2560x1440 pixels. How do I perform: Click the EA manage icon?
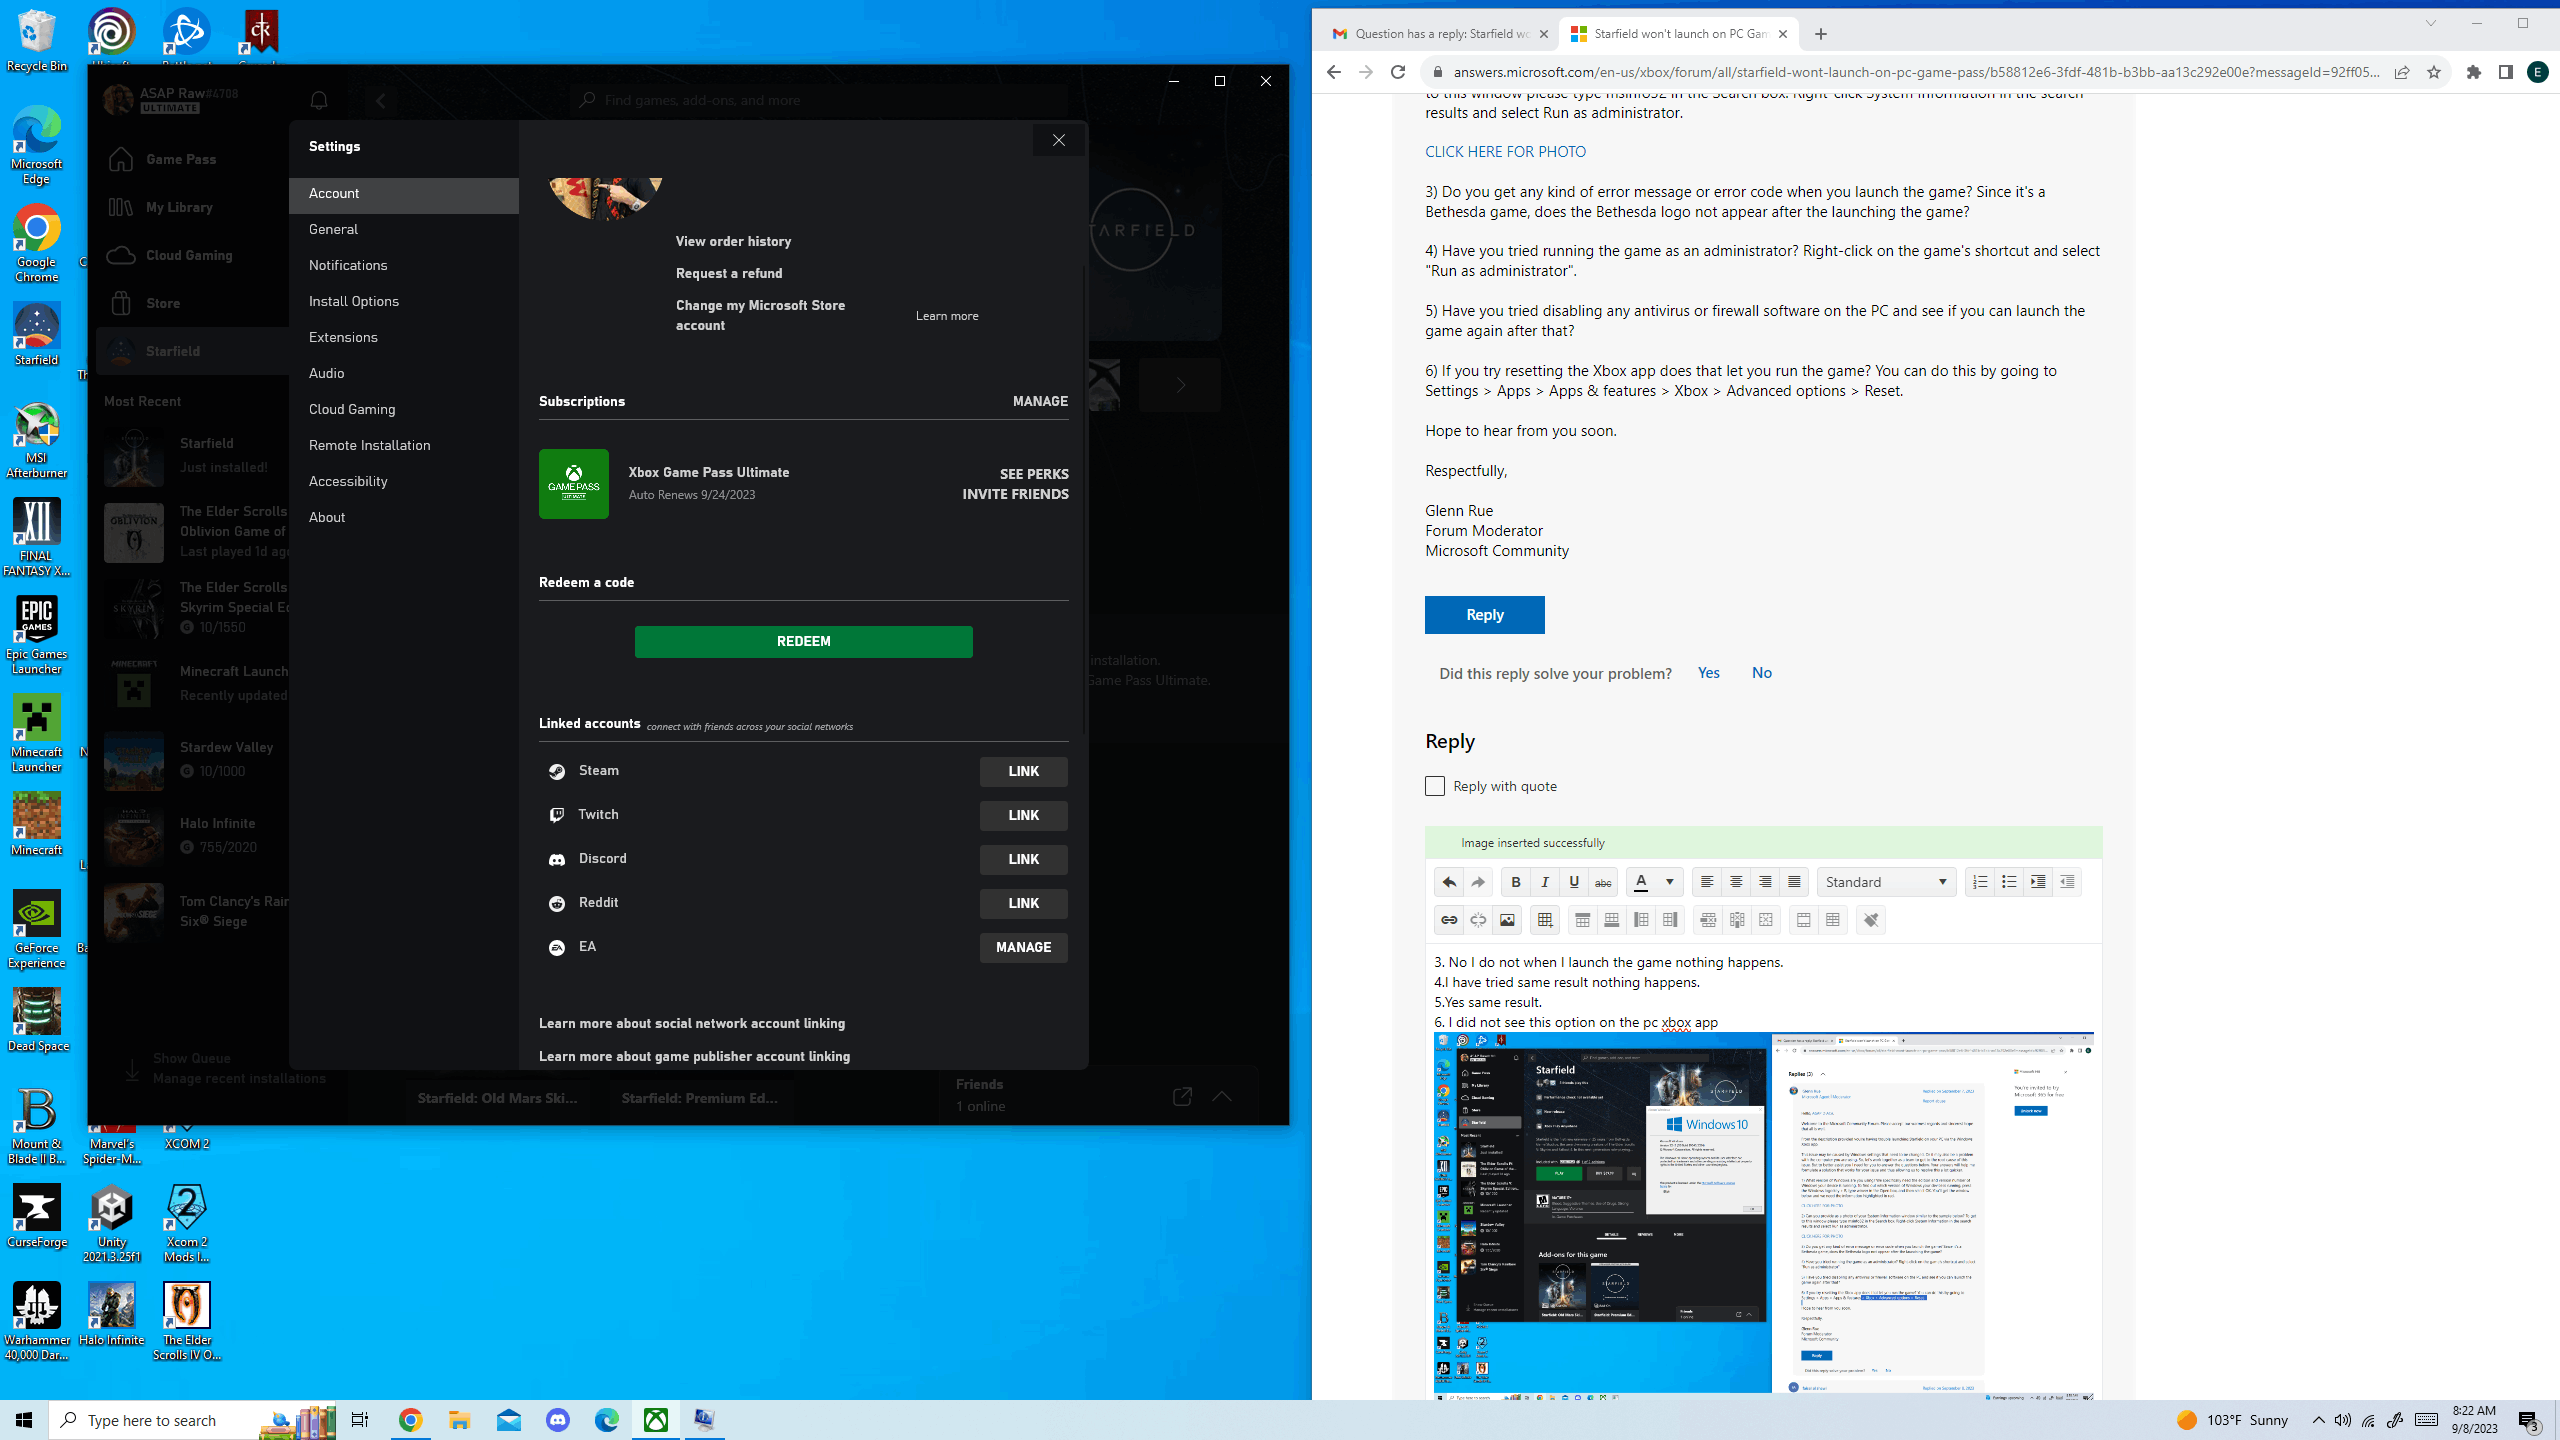pyautogui.click(x=1023, y=948)
